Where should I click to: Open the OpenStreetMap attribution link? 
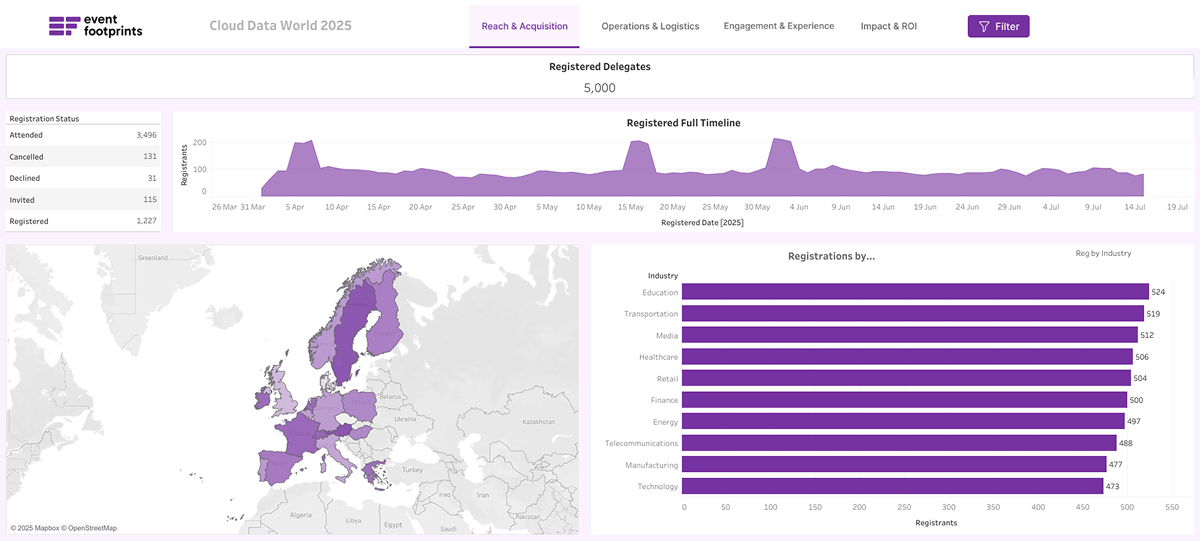93,528
